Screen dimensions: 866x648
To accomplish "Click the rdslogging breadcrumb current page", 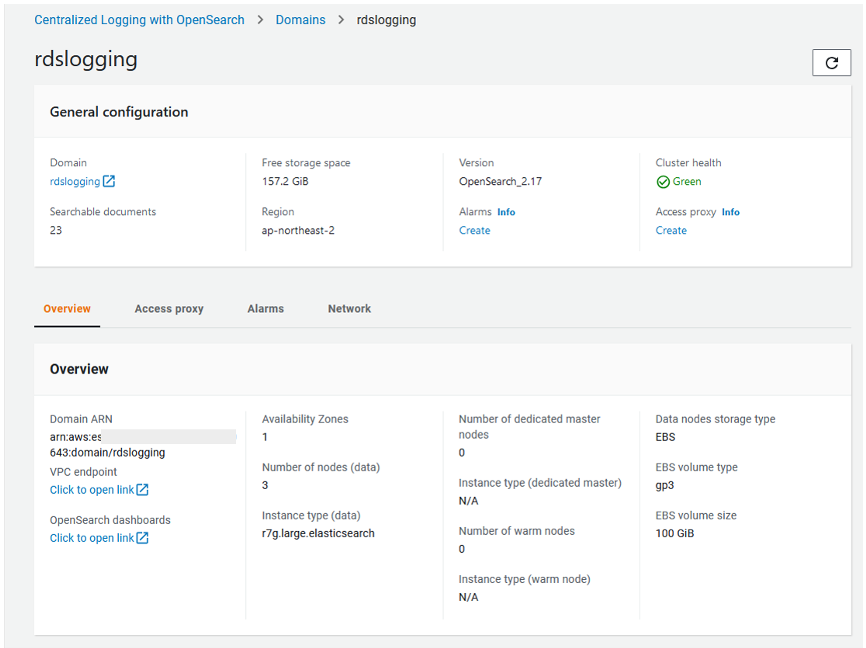I will [386, 20].
